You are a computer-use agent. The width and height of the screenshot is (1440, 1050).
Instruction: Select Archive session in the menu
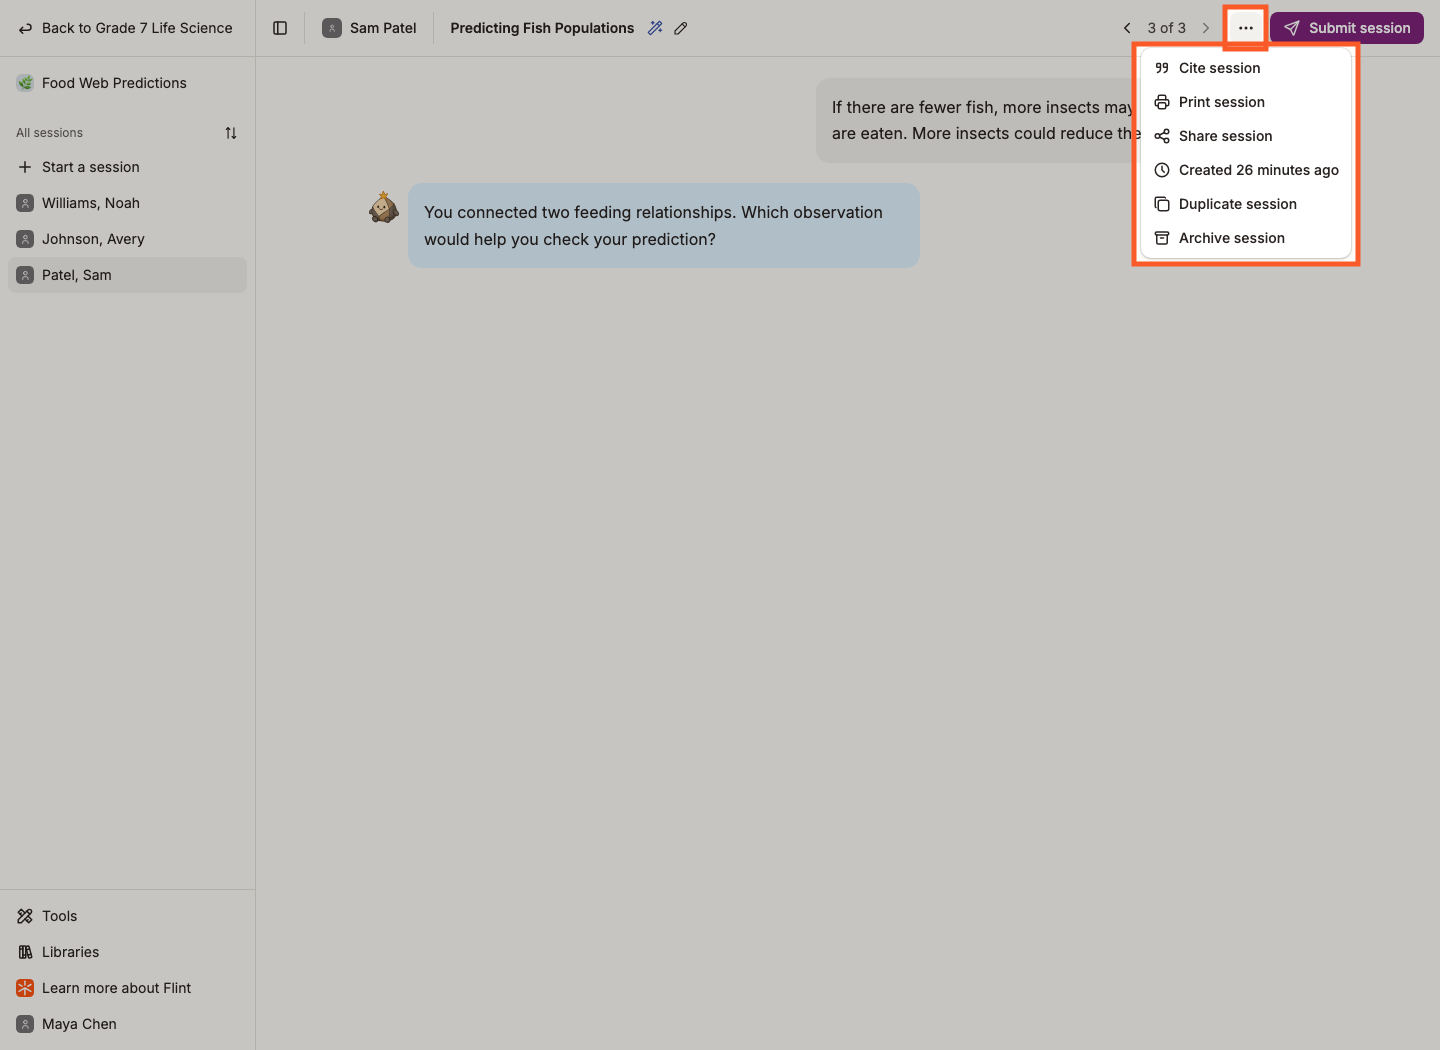(x=1246, y=238)
